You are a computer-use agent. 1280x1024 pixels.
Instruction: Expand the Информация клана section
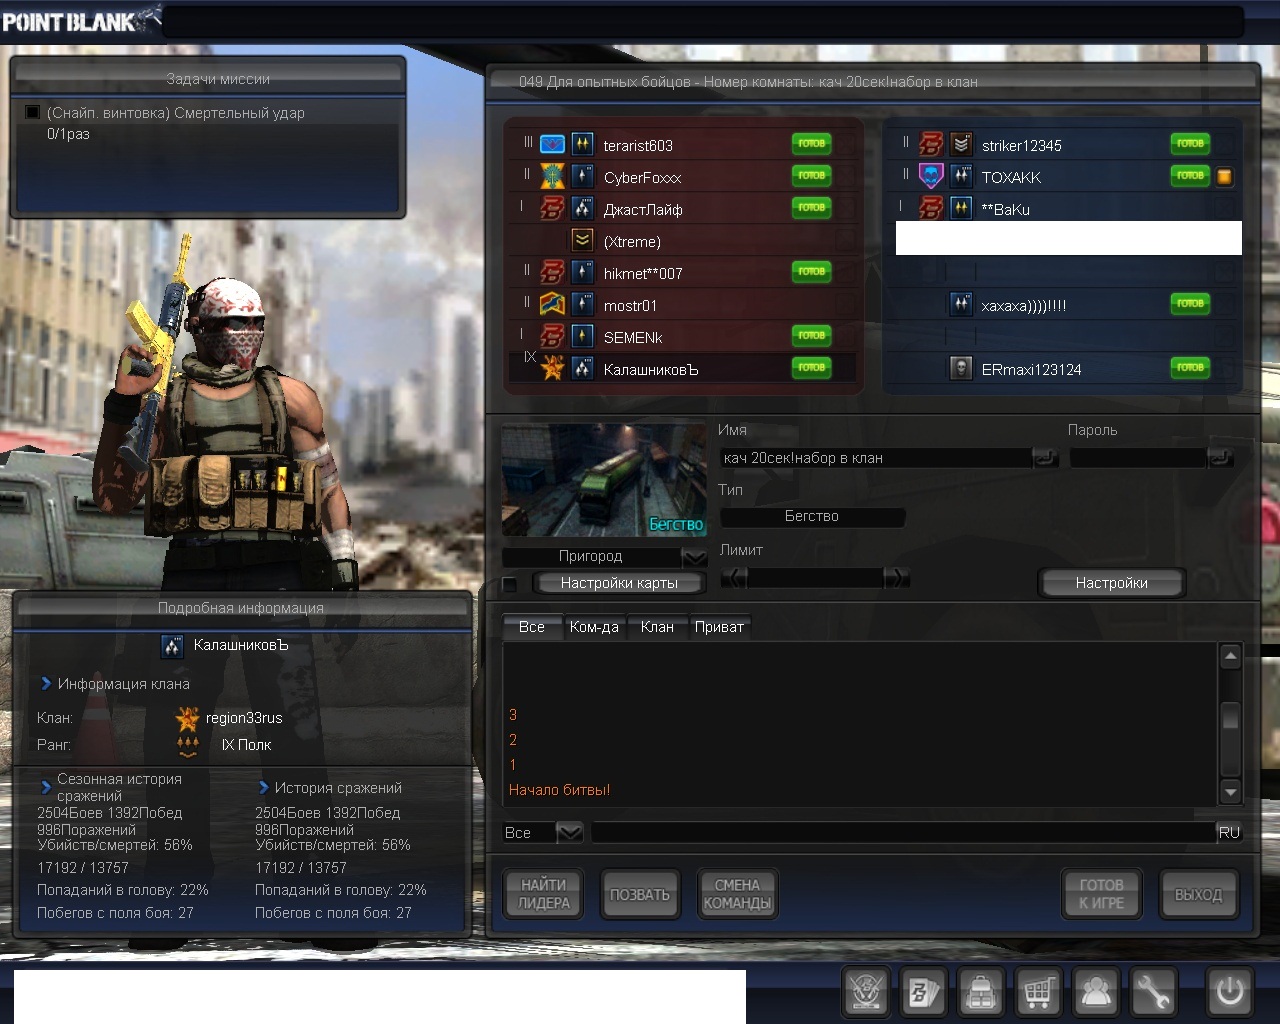(46, 684)
